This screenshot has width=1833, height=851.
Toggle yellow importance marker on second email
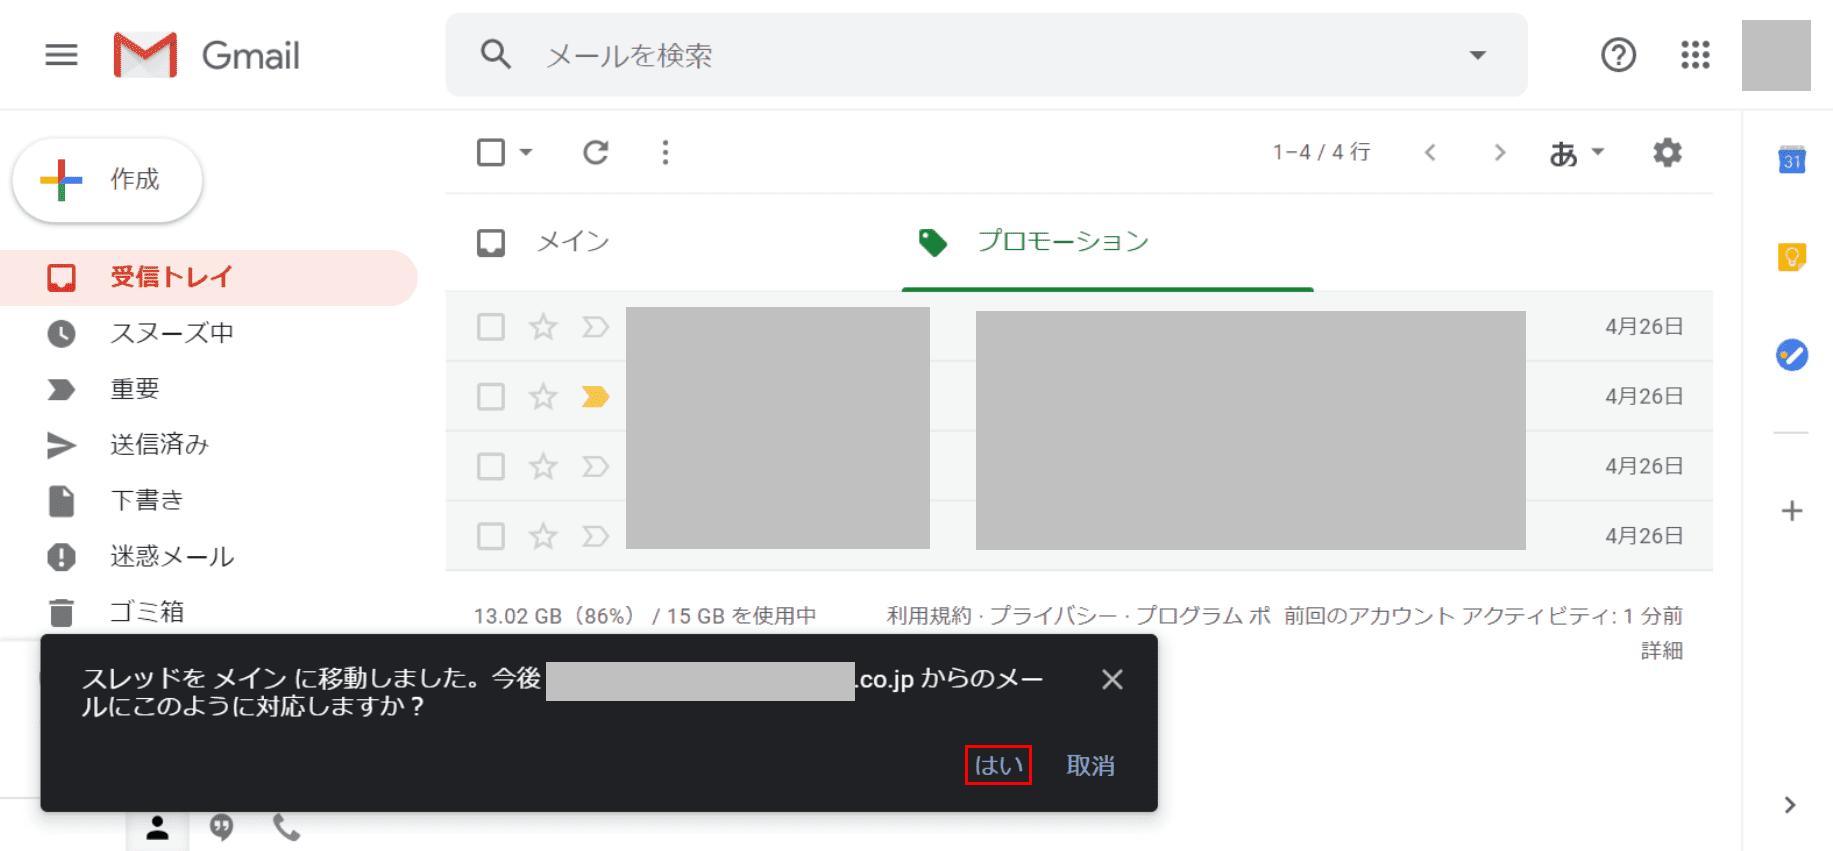(x=595, y=397)
